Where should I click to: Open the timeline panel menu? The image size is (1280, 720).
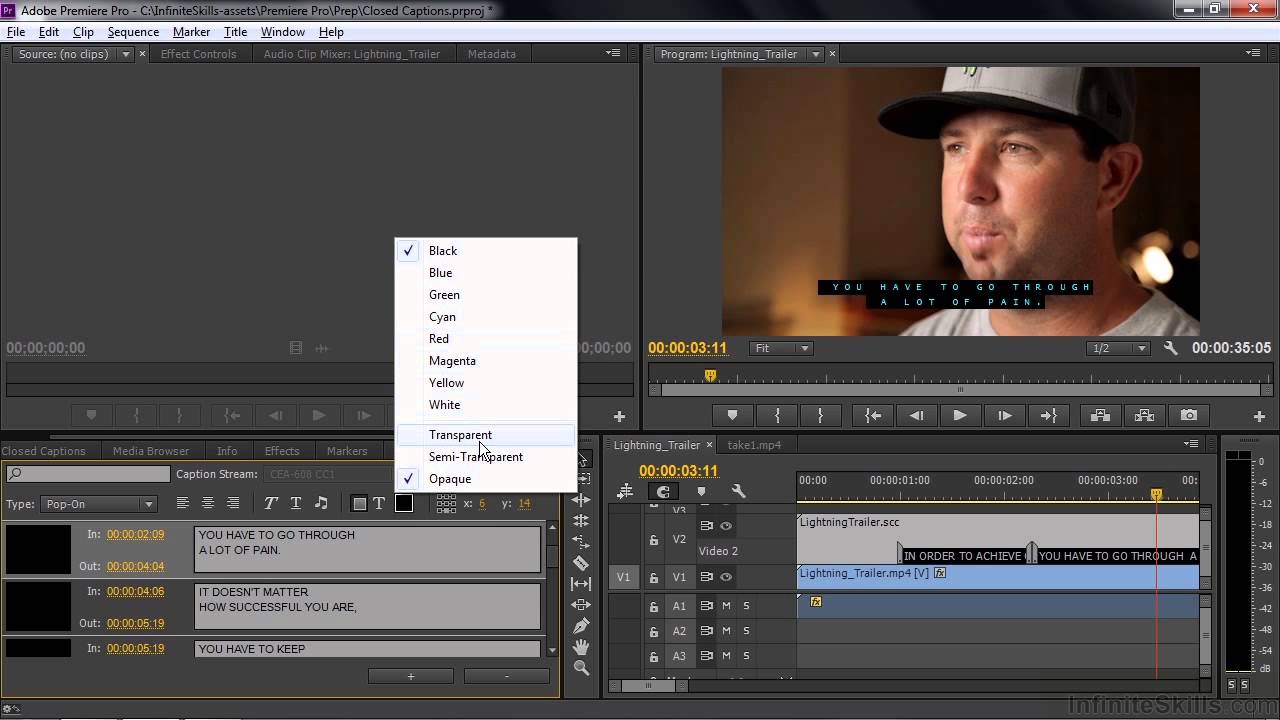point(1191,444)
